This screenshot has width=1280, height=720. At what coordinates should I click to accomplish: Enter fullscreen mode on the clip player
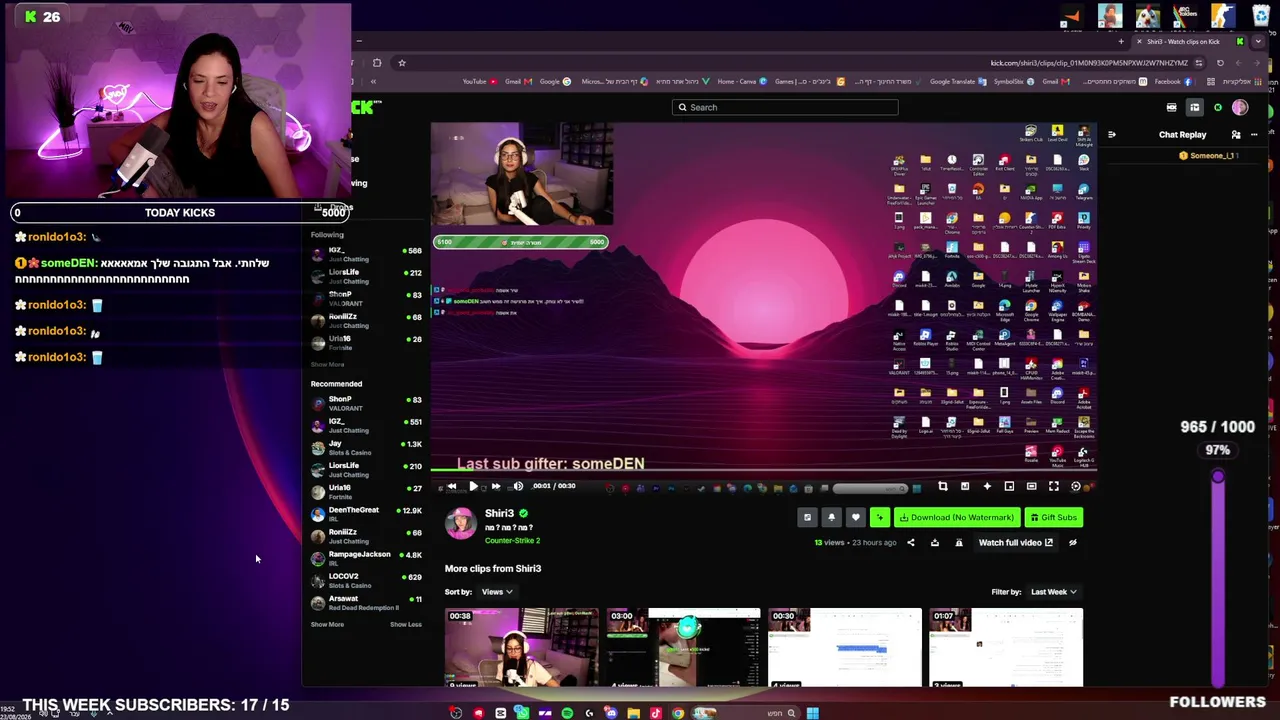(1053, 486)
